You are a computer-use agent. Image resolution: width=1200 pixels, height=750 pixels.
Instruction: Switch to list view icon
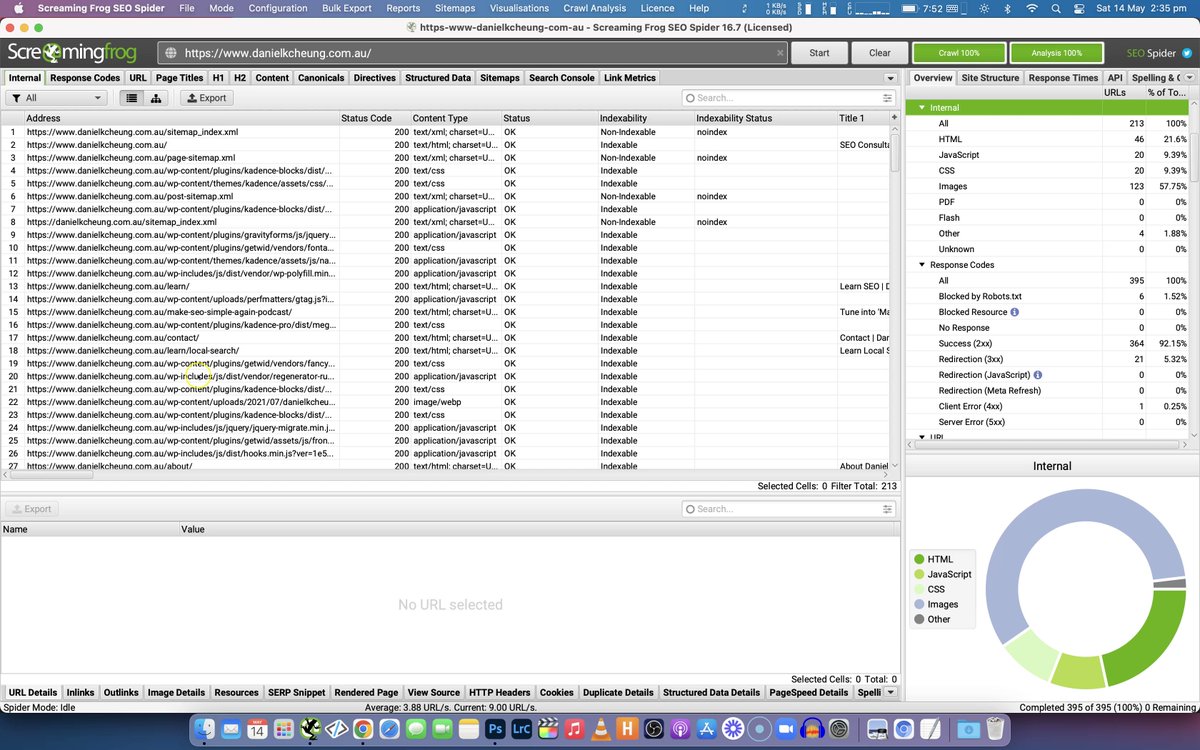[132, 98]
